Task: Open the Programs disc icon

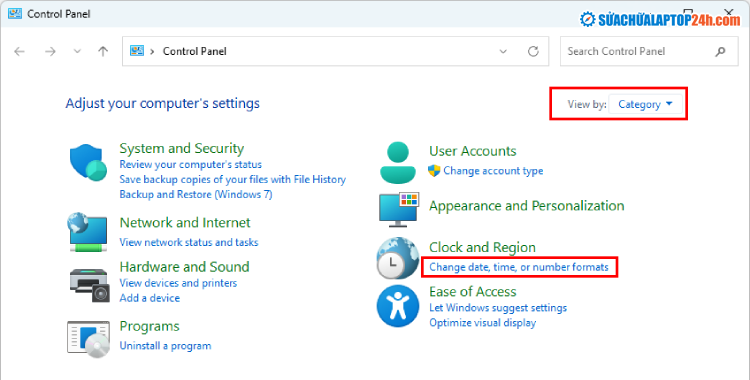Action: [x=88, y=339]
